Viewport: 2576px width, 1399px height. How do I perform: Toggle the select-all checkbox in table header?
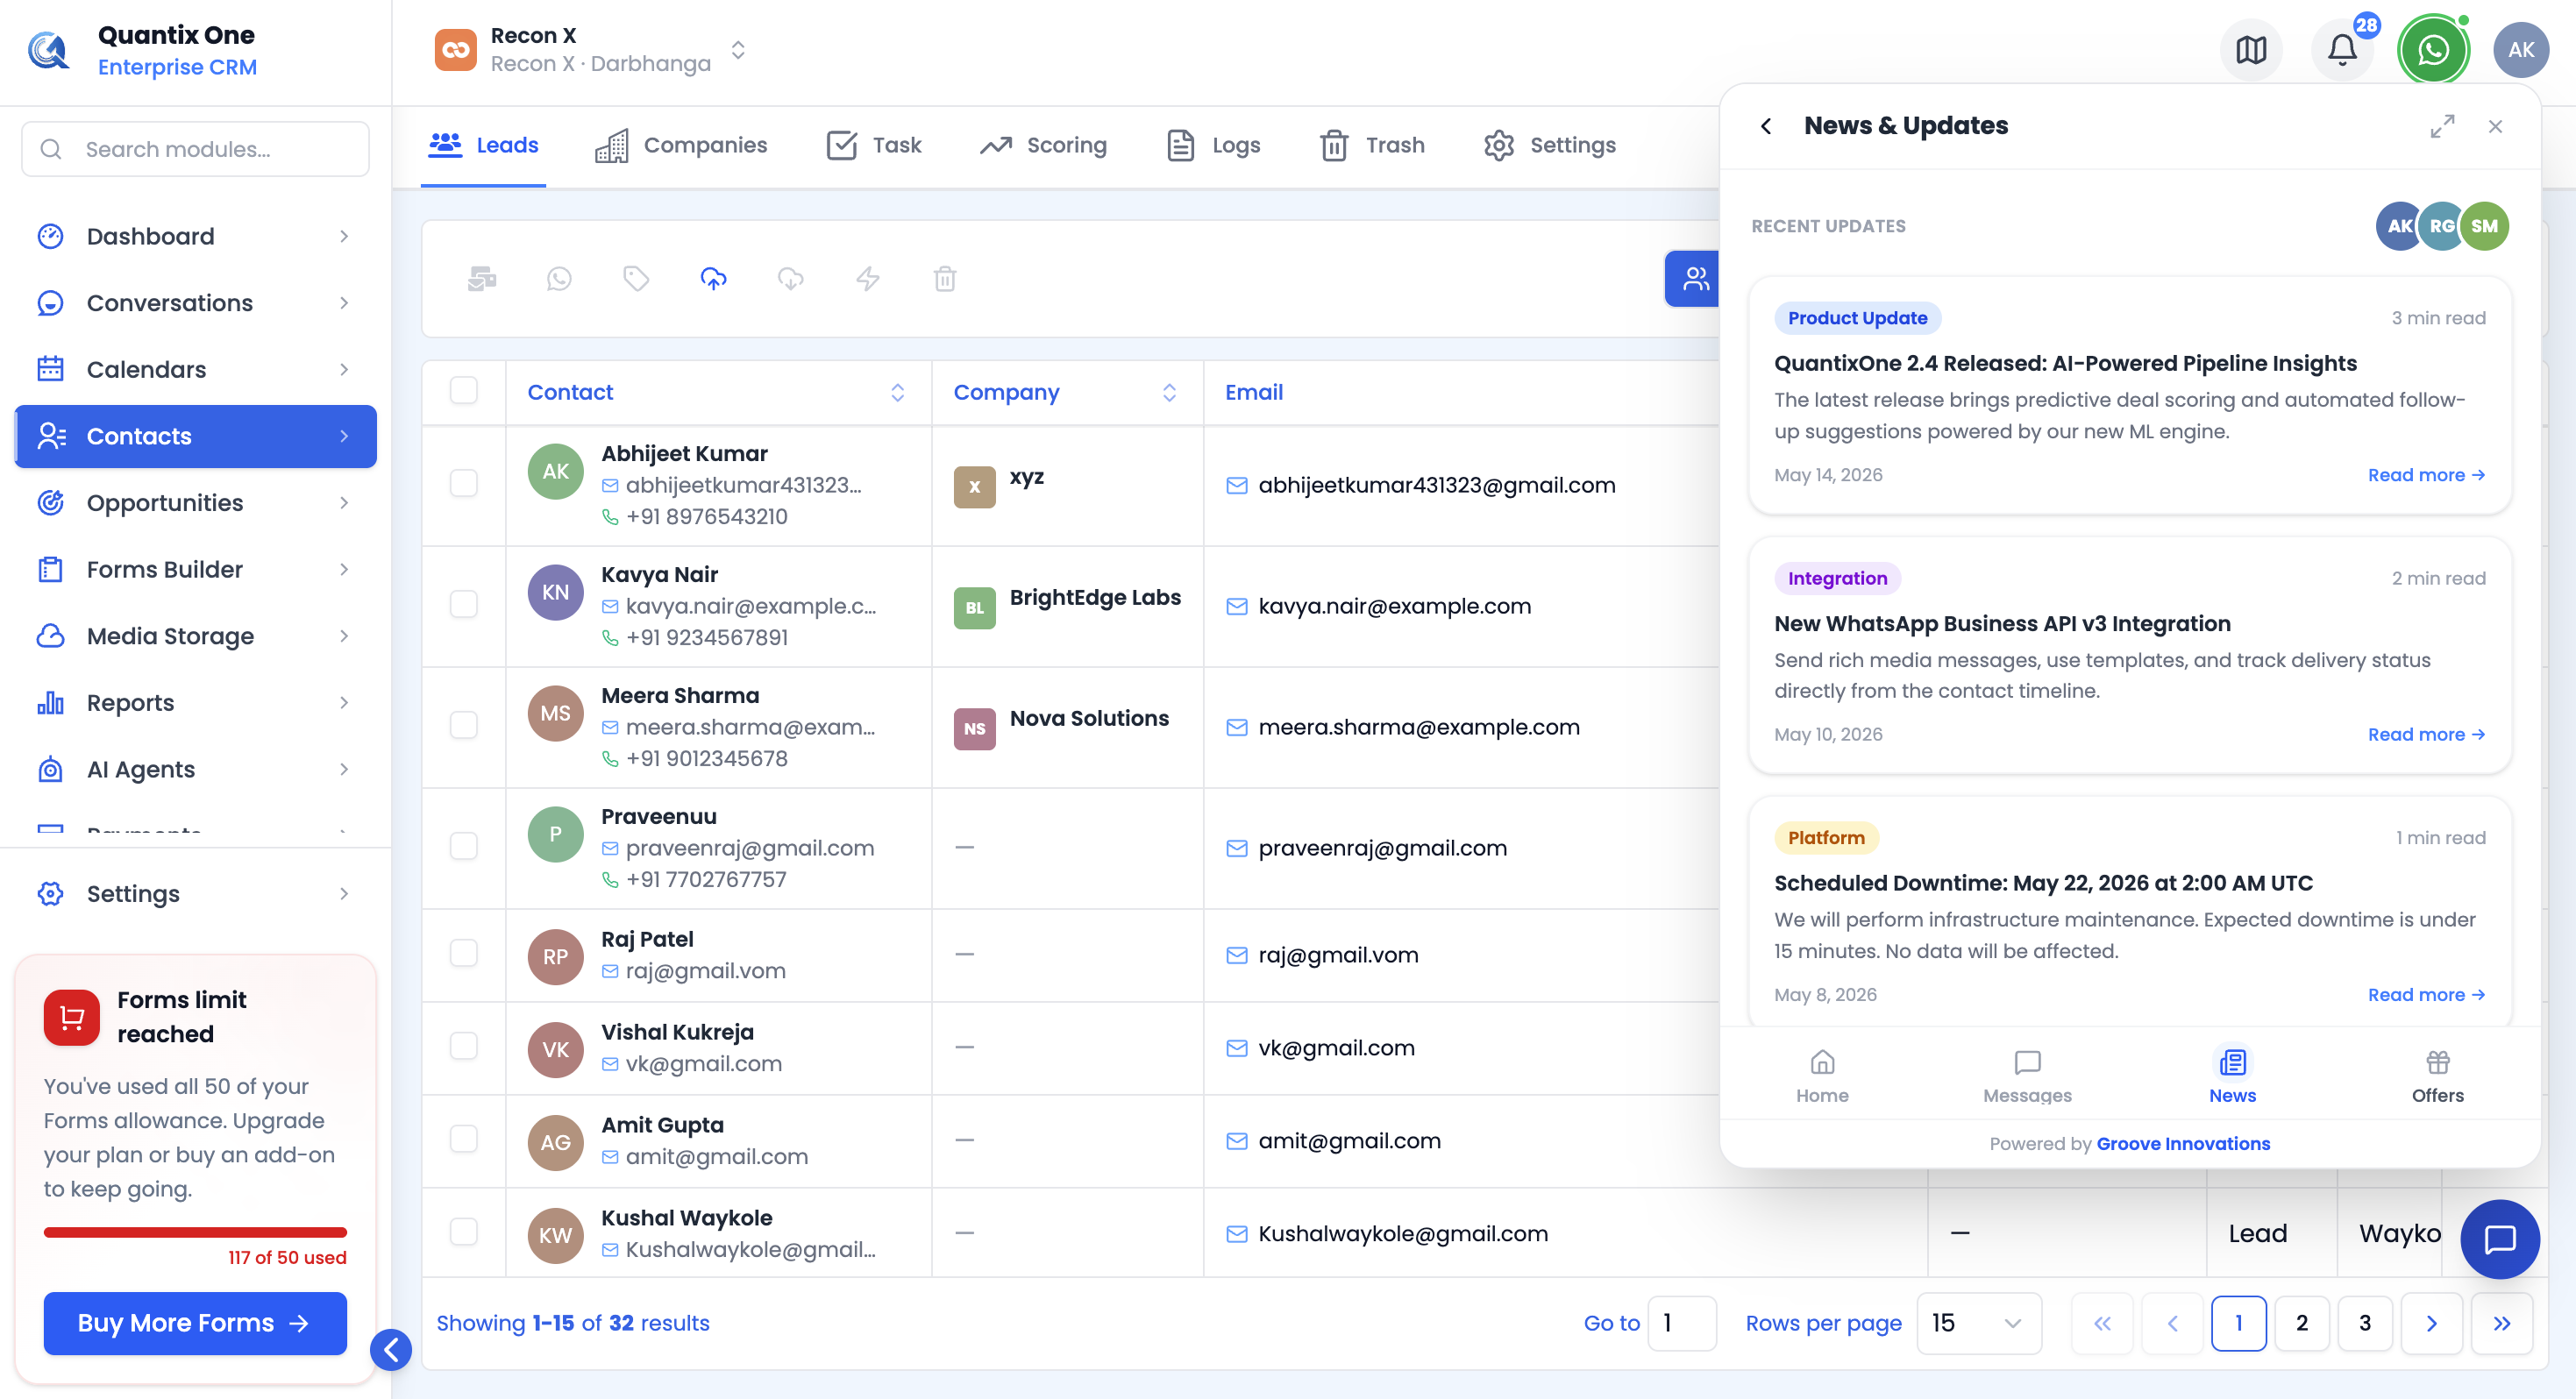[463, 390]
